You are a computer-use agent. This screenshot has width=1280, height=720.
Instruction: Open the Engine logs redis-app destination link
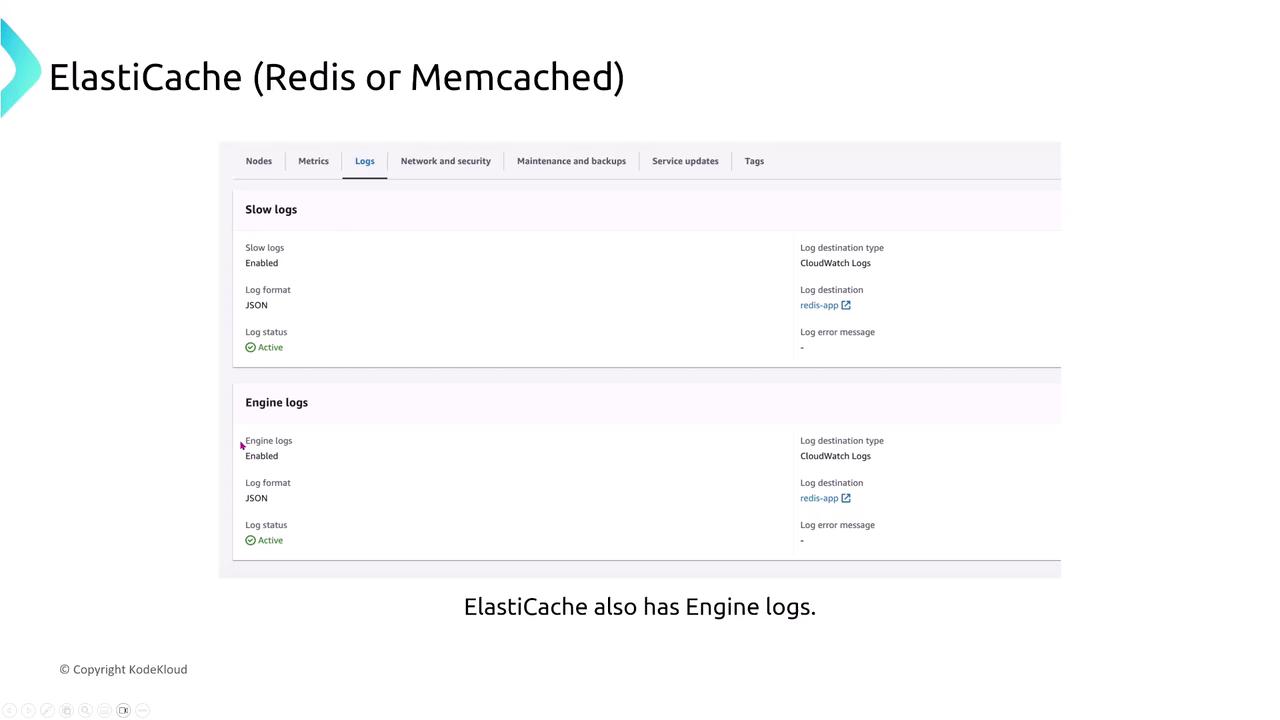click(819, 498)
